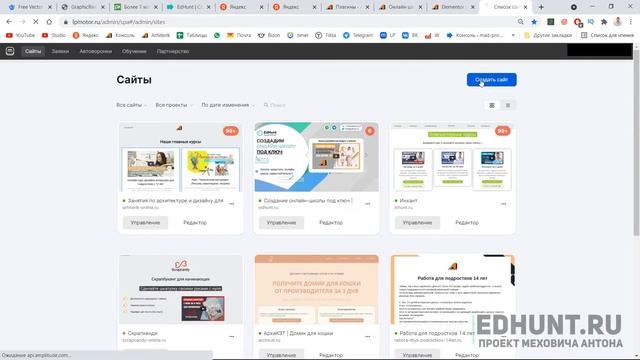Expand the По дате изменения sort dropdown
Image resolution: width=640 pixels, height=360 pixels.
227,105
